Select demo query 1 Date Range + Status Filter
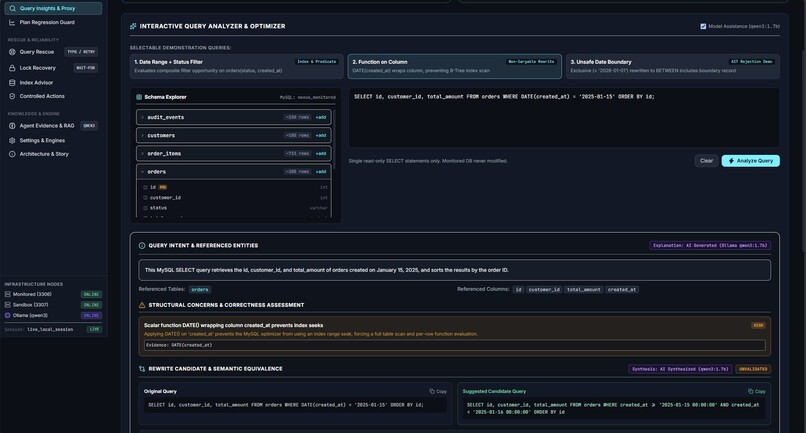The width and height of the screenshot is (806, 433). point(236,66)
